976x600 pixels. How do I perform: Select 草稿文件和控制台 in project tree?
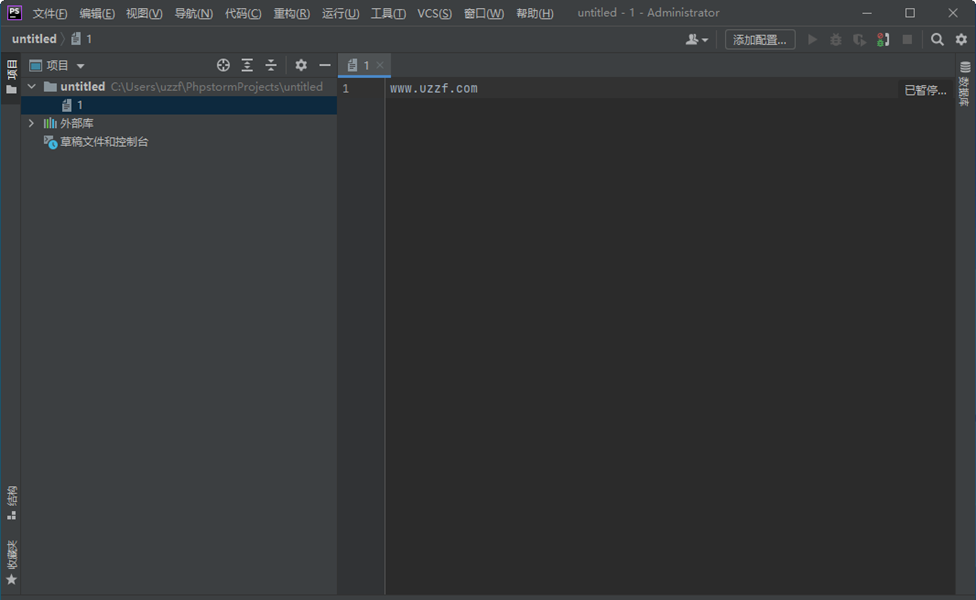pos(96,142)
